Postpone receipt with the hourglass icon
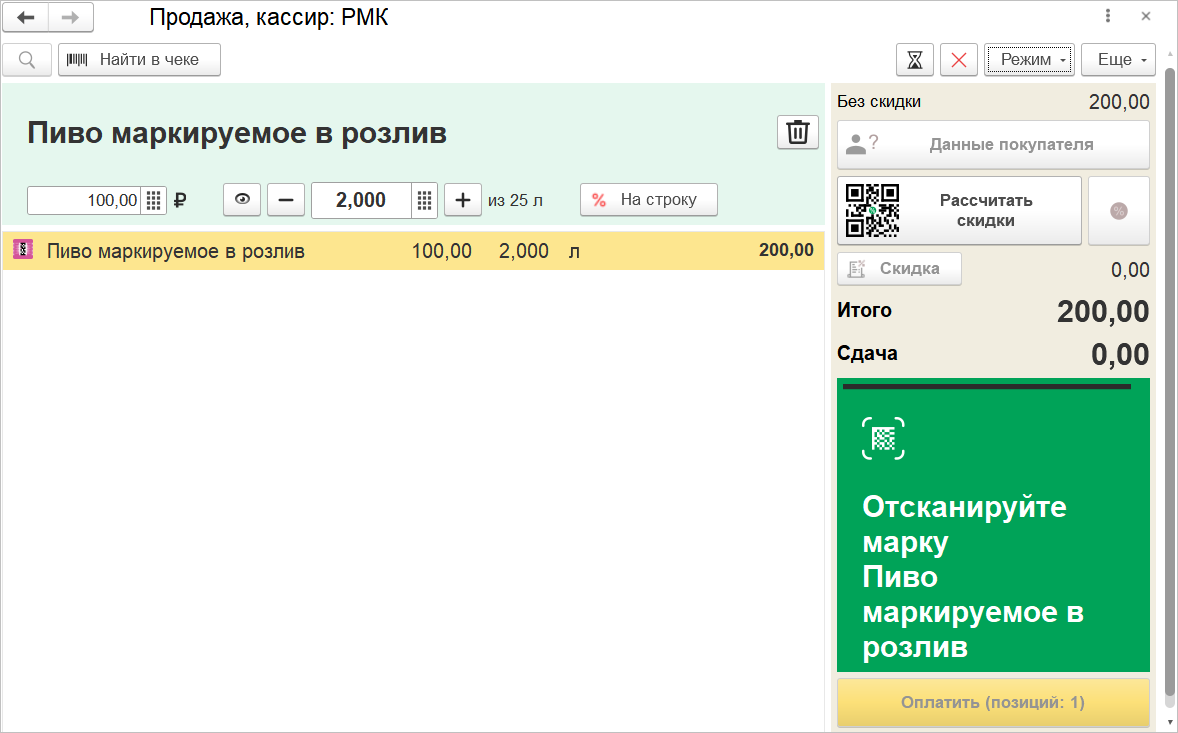The width and height of the screenshot is (1178, 733). tap(914, 60)
